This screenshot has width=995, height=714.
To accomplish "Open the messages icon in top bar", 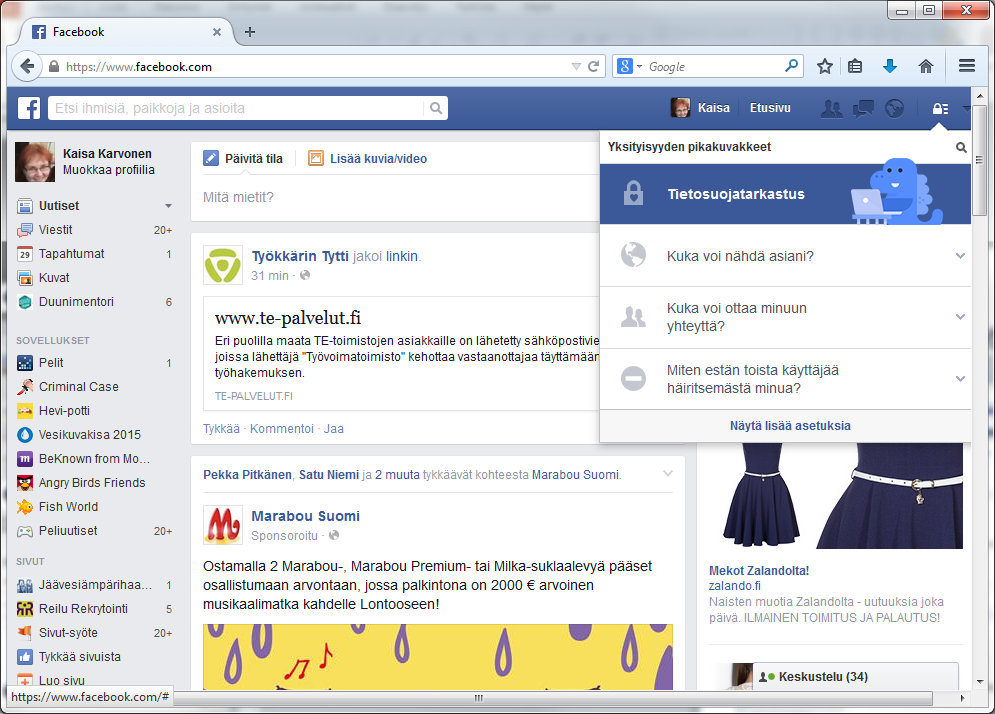I will pos(863,109).
